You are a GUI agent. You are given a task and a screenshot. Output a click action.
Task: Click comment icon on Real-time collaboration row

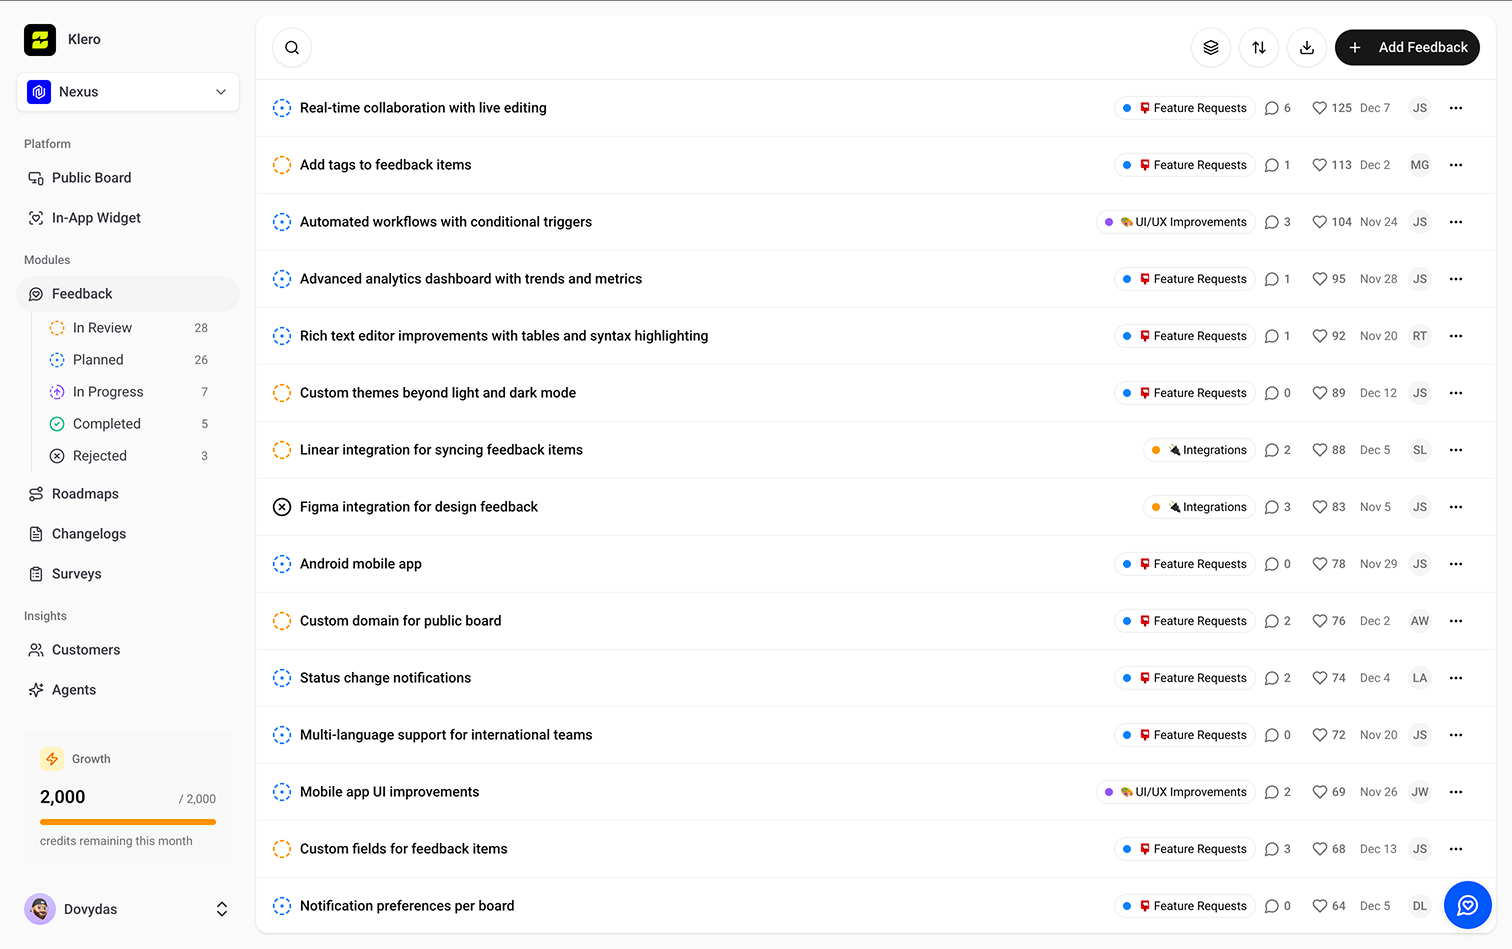click(1271, 108)
